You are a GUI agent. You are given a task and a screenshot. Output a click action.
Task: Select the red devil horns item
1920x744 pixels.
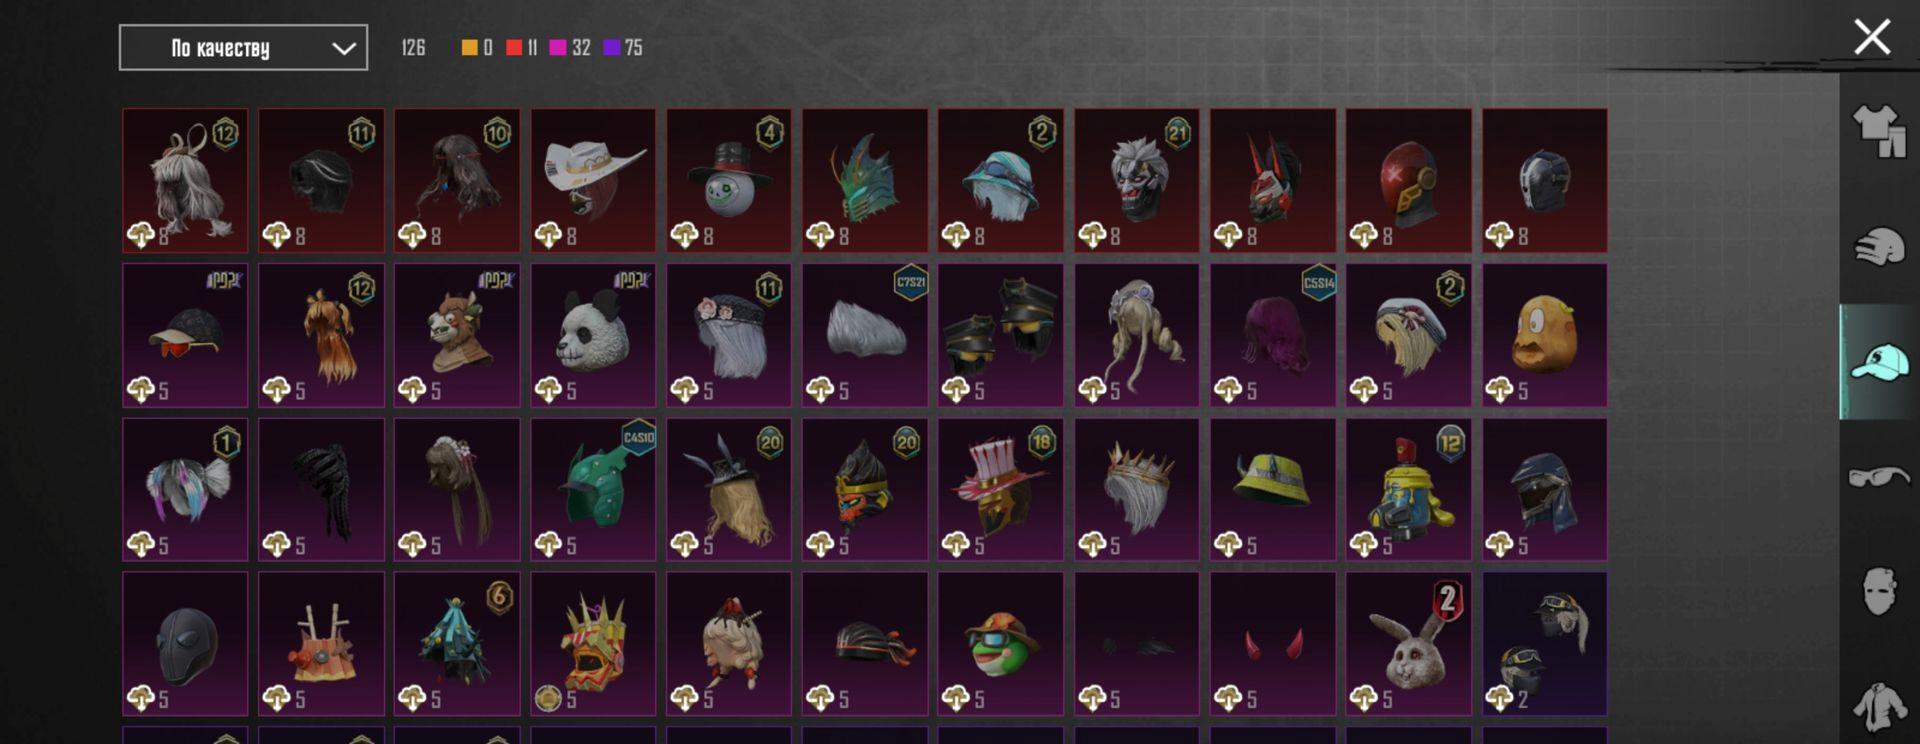pos(1272,644)
